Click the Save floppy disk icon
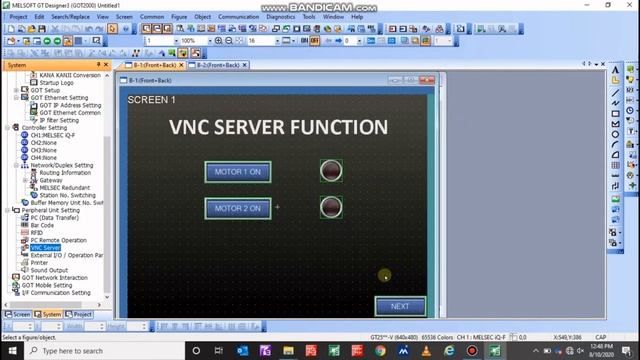 tap(42, 29)
